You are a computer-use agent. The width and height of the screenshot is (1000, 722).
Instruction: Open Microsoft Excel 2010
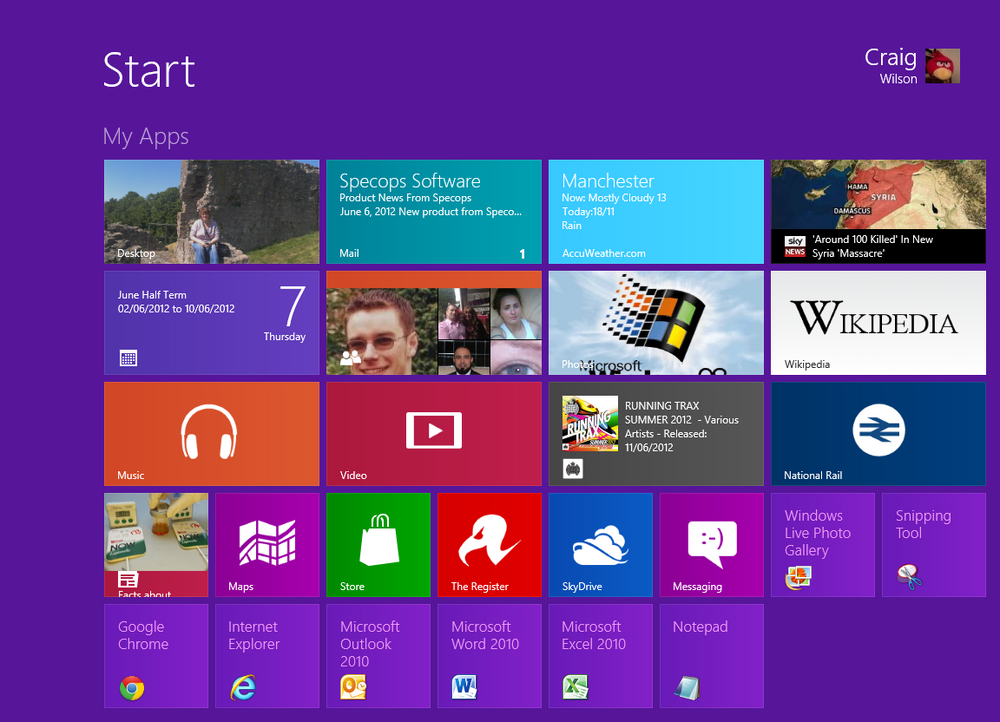tap(601, 656)
